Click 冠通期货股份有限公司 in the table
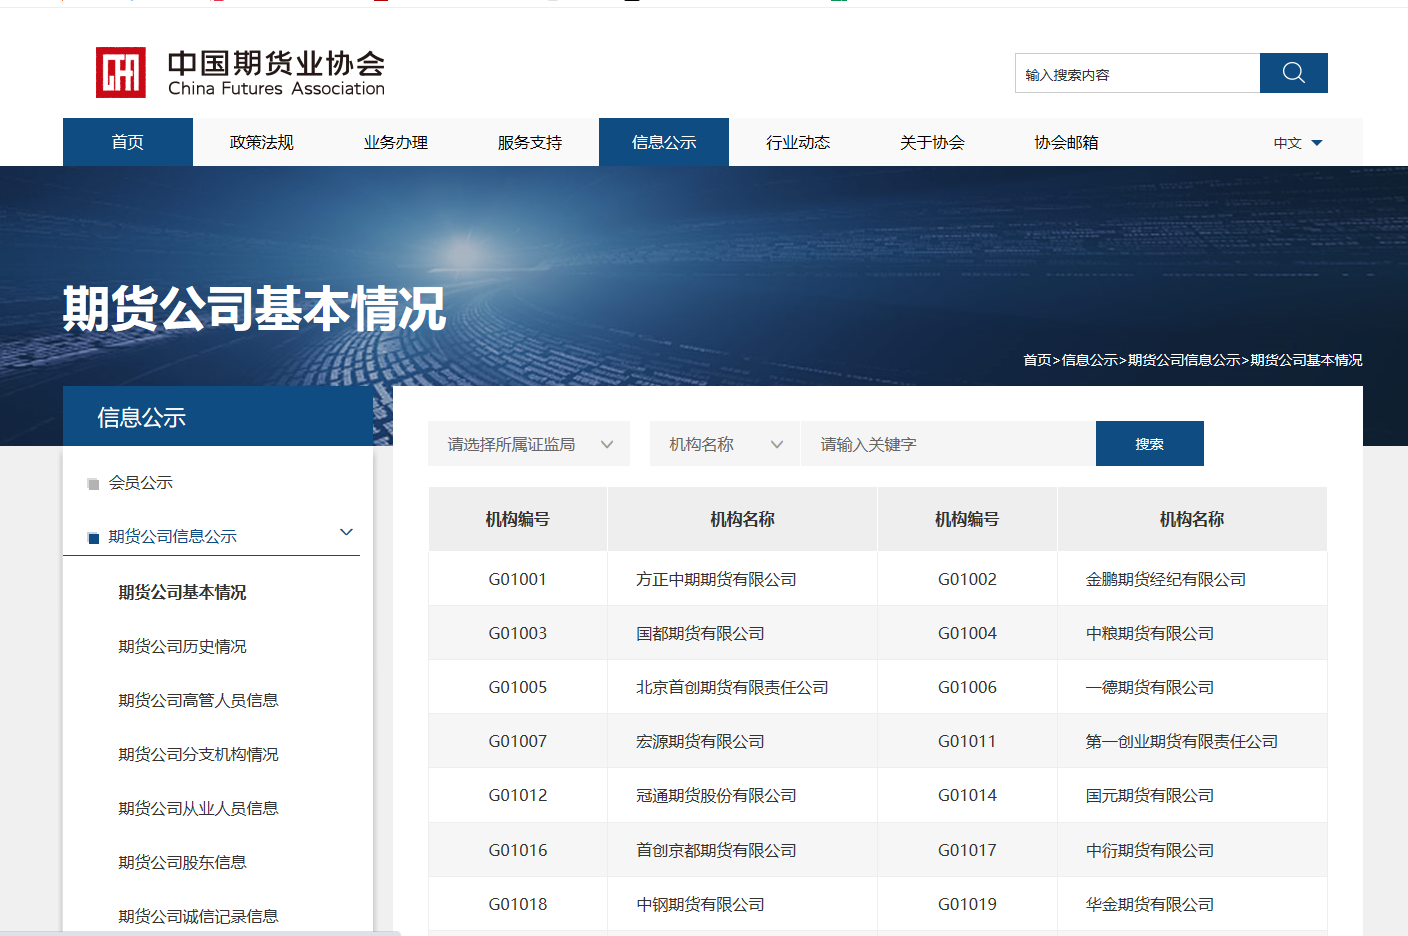 pyautogui.click(x=716, y=795)
